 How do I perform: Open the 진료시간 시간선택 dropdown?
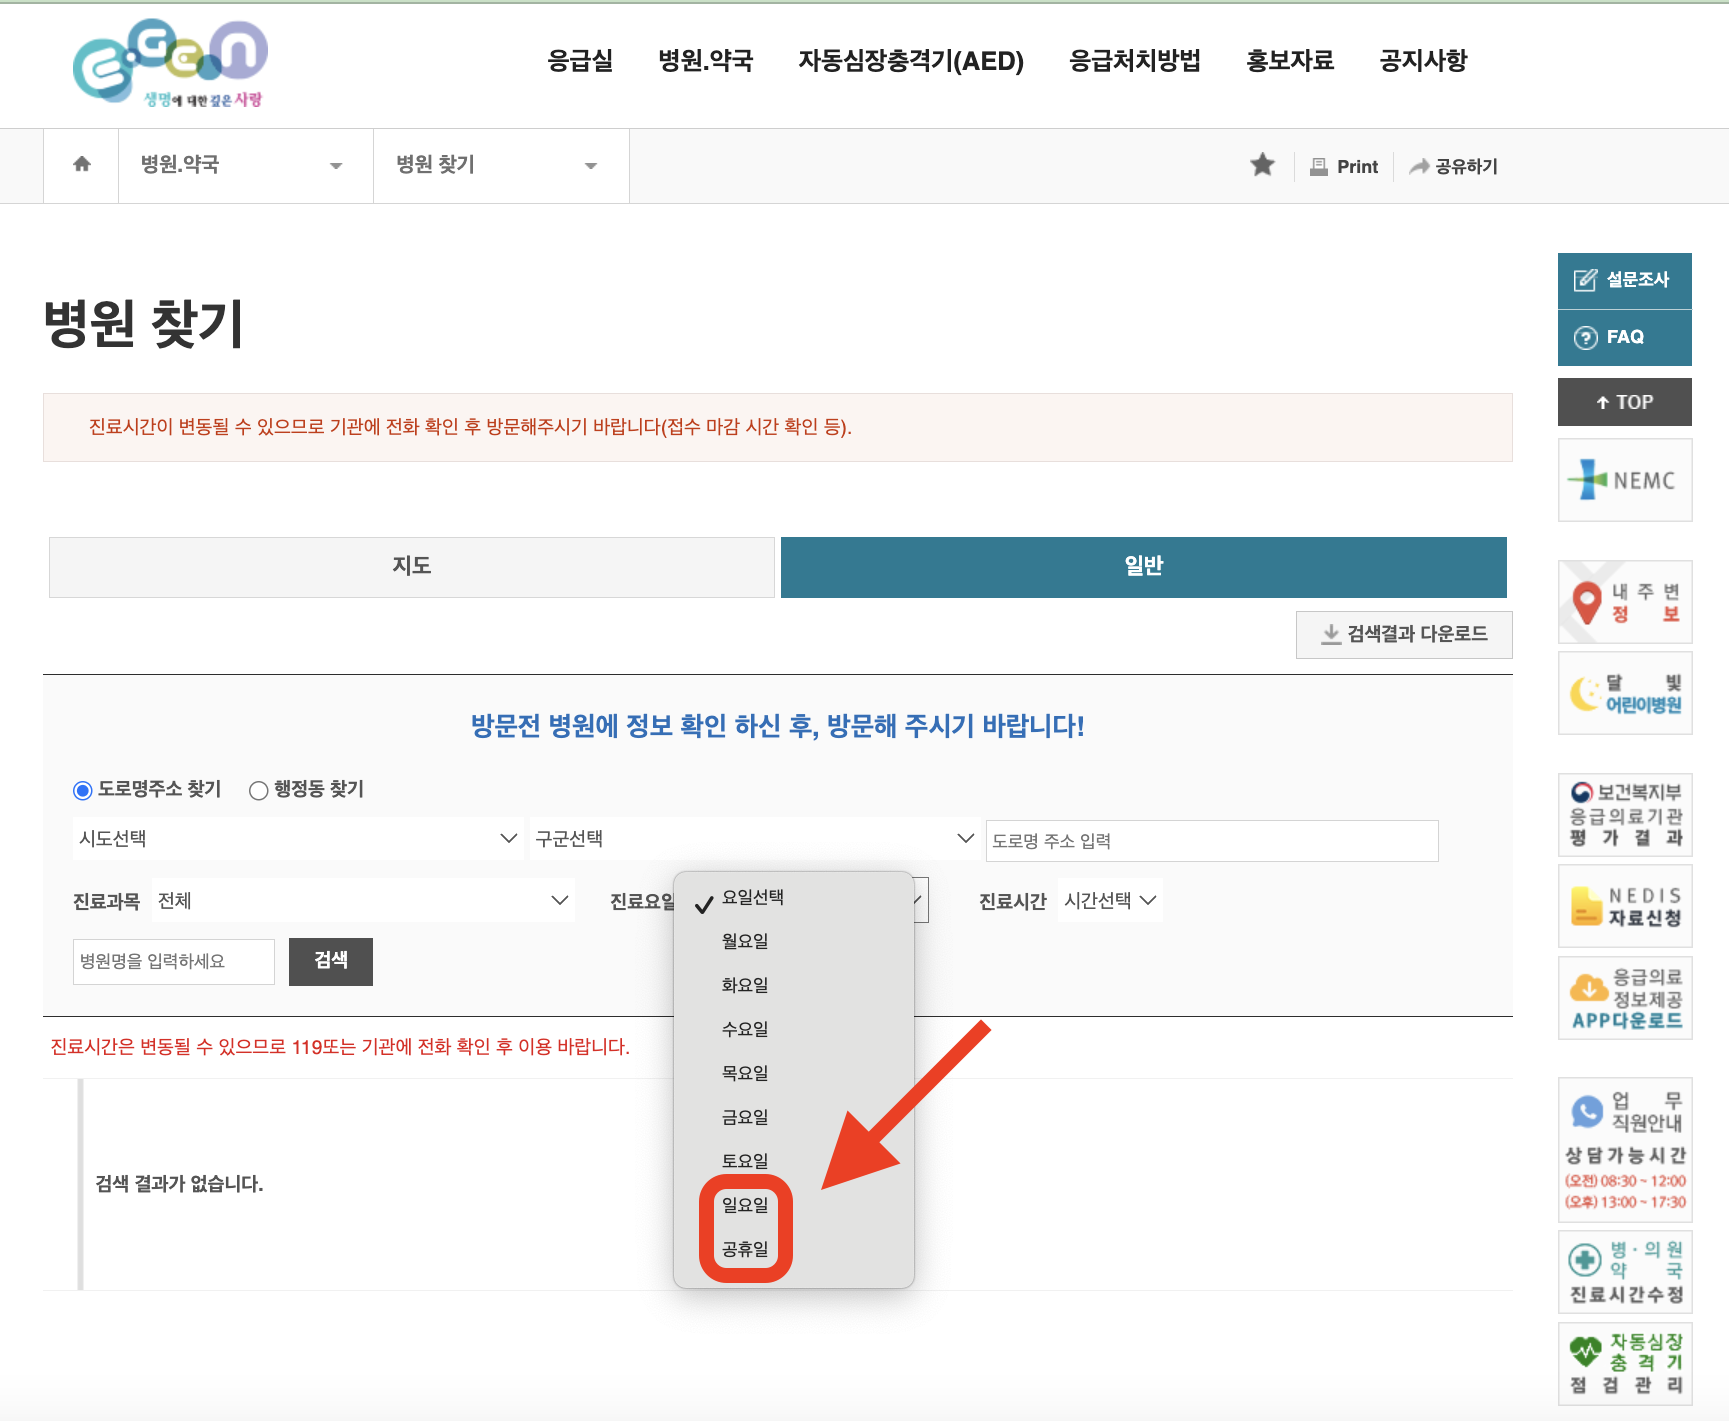pyautogui.click(x=1109, y=900)
